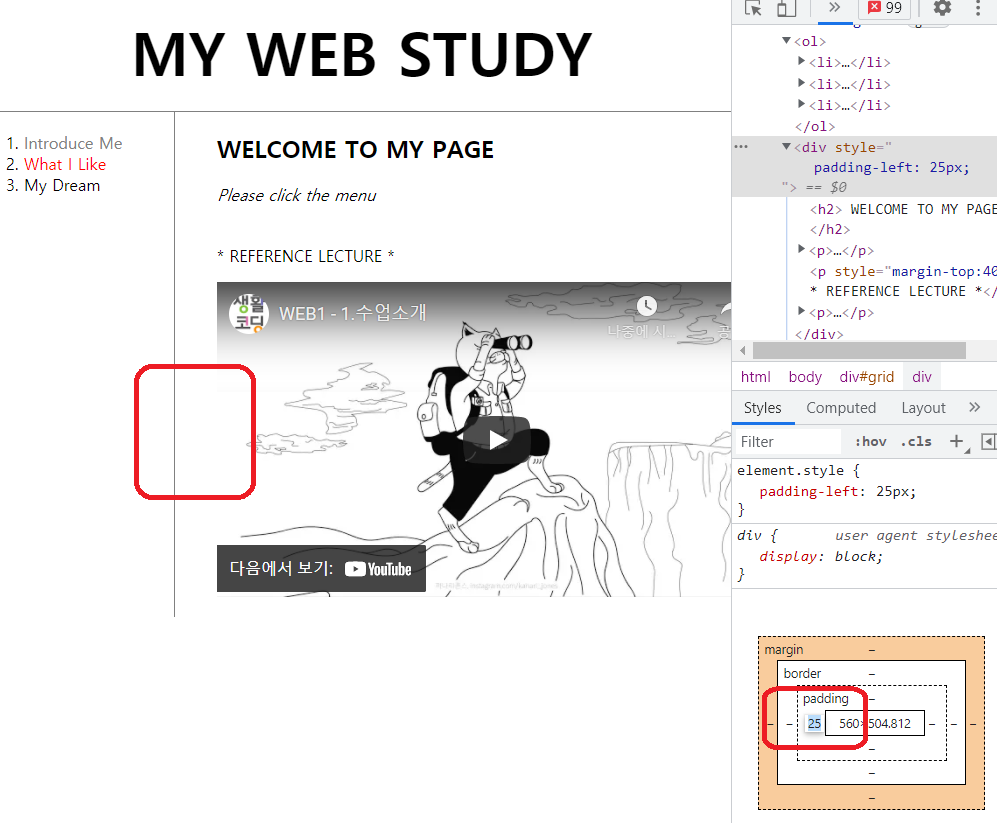This screenshot has height=823, width=997.
Task: Toggle the .cls class editor button
Action: point(916,441)
